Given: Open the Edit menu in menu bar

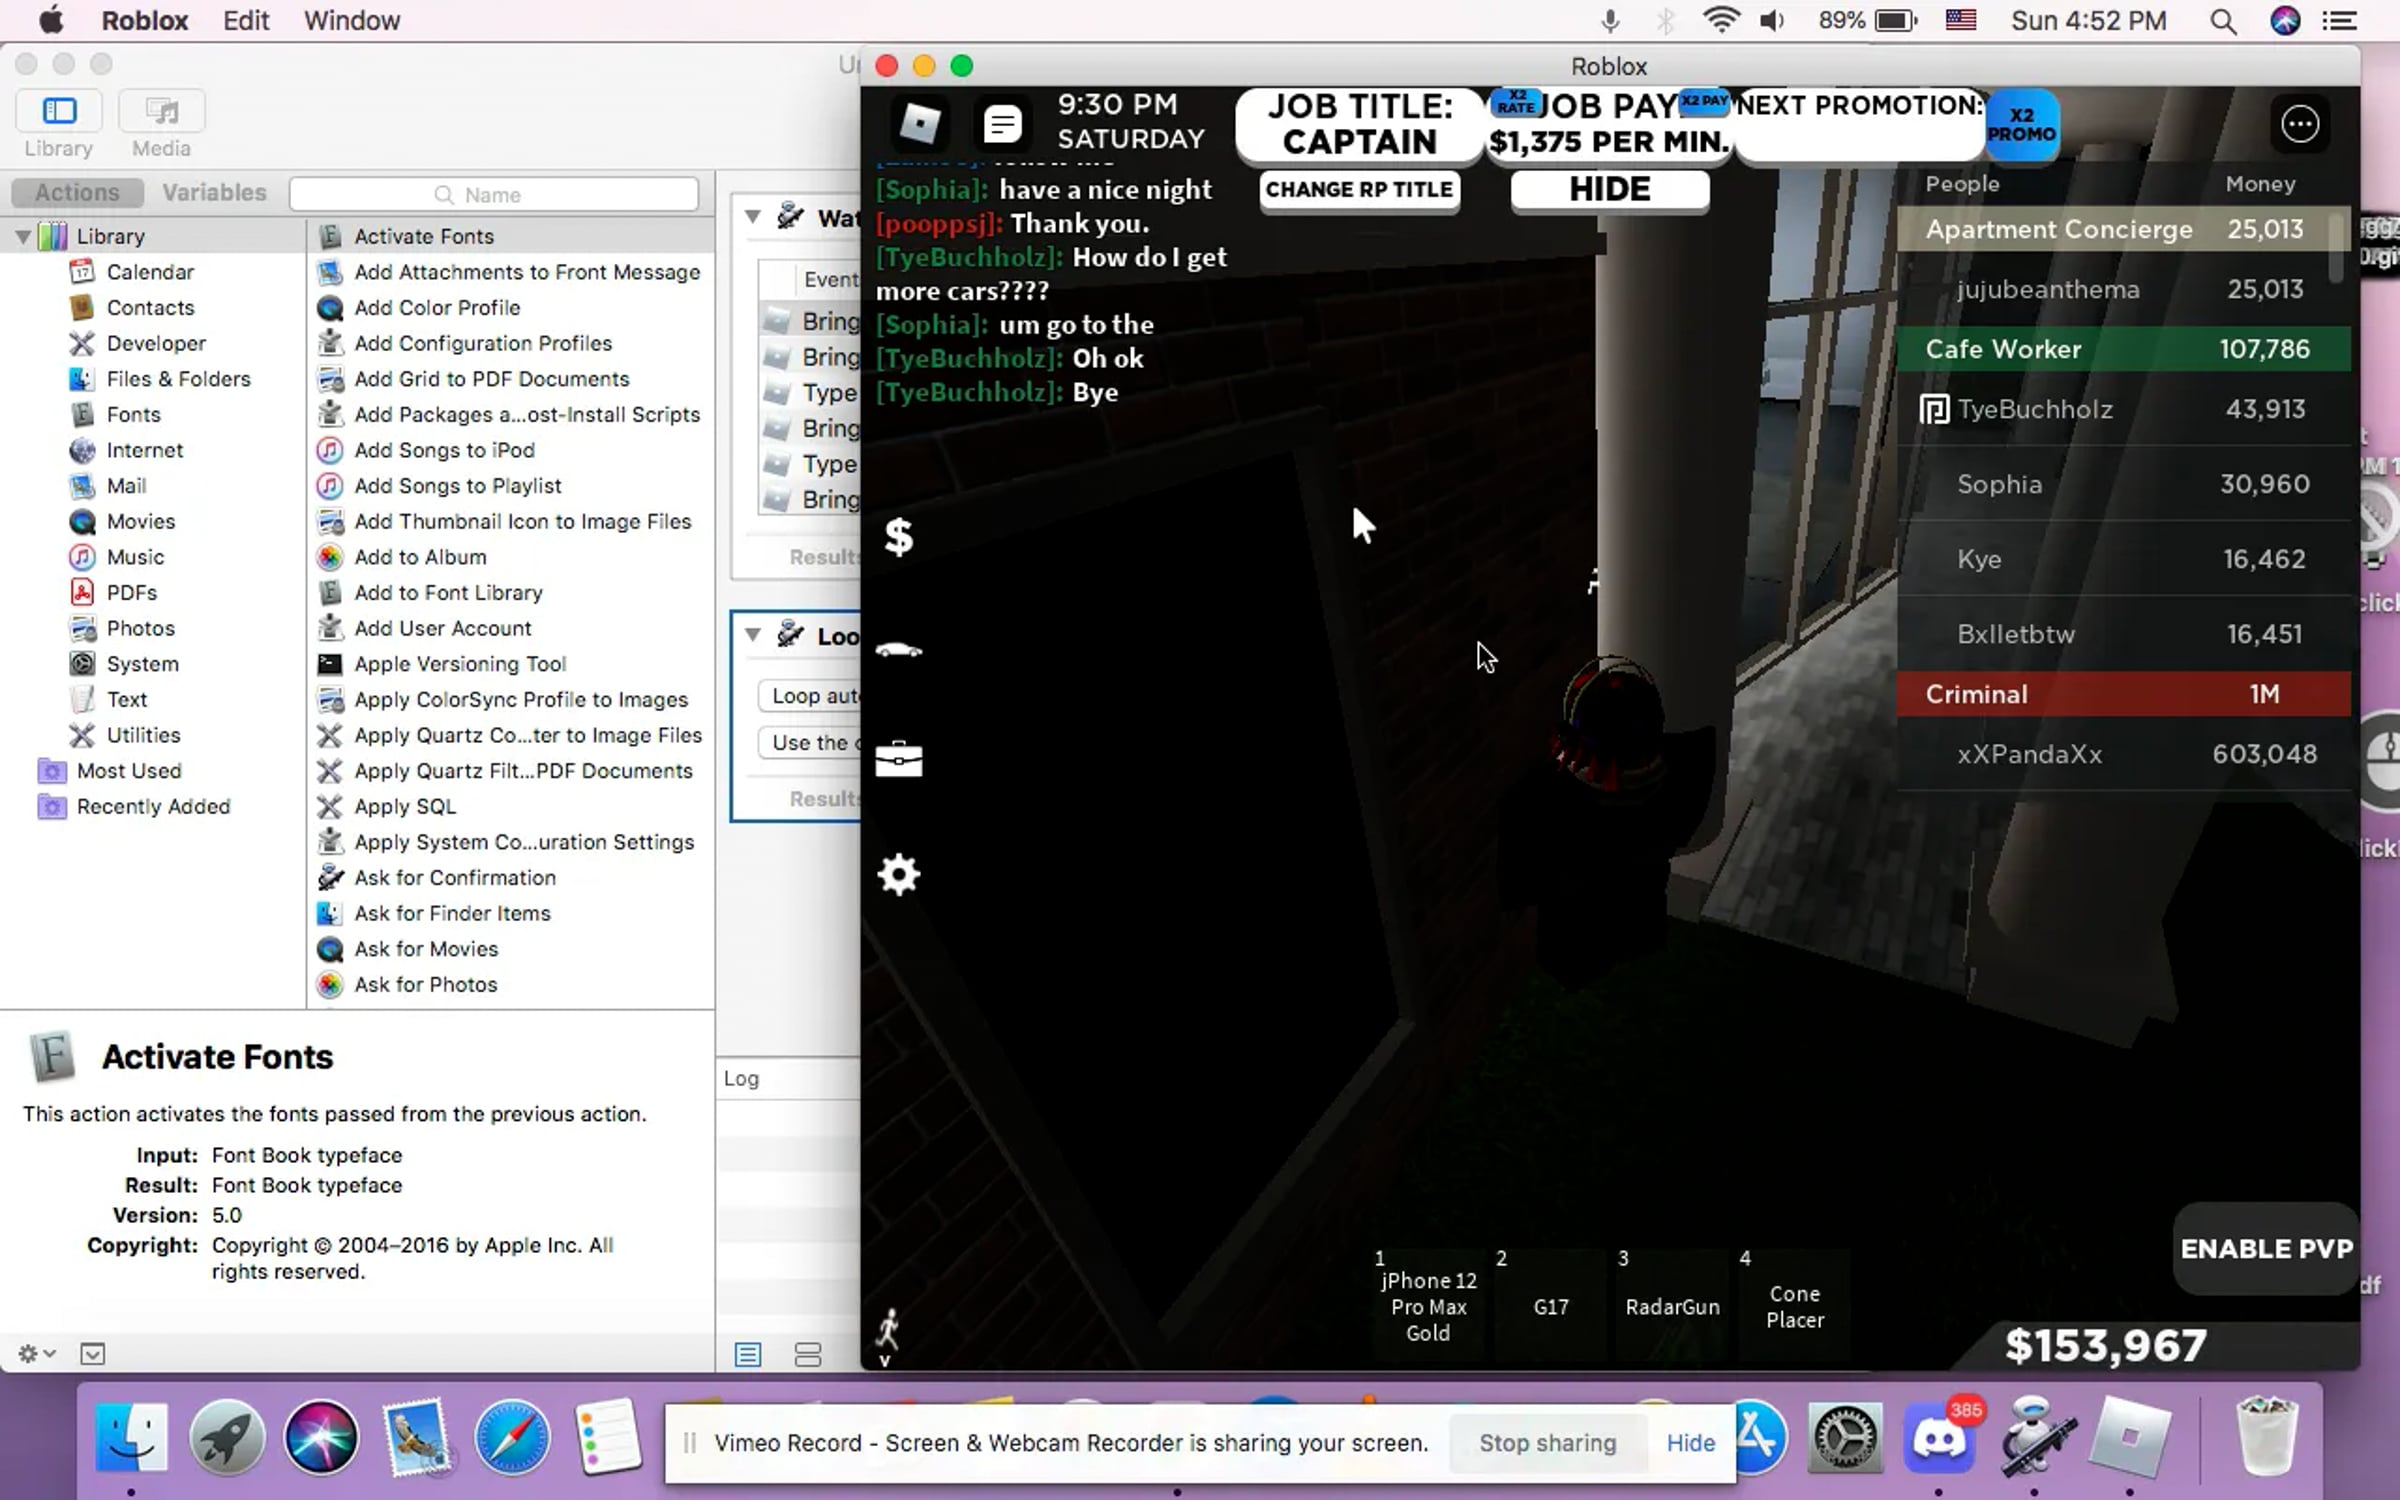Looking at the screenshot, I should [x=246, y=21].
